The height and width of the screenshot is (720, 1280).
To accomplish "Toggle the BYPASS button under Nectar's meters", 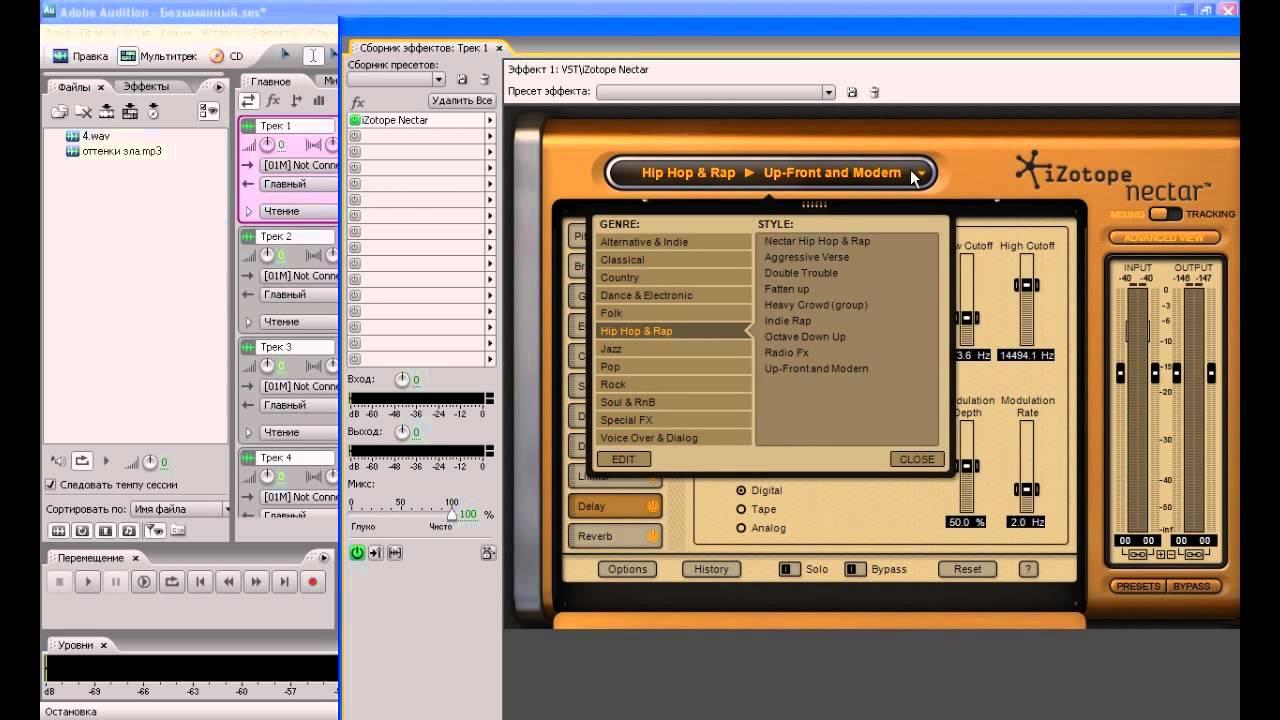I will (x=1192, y=586).
